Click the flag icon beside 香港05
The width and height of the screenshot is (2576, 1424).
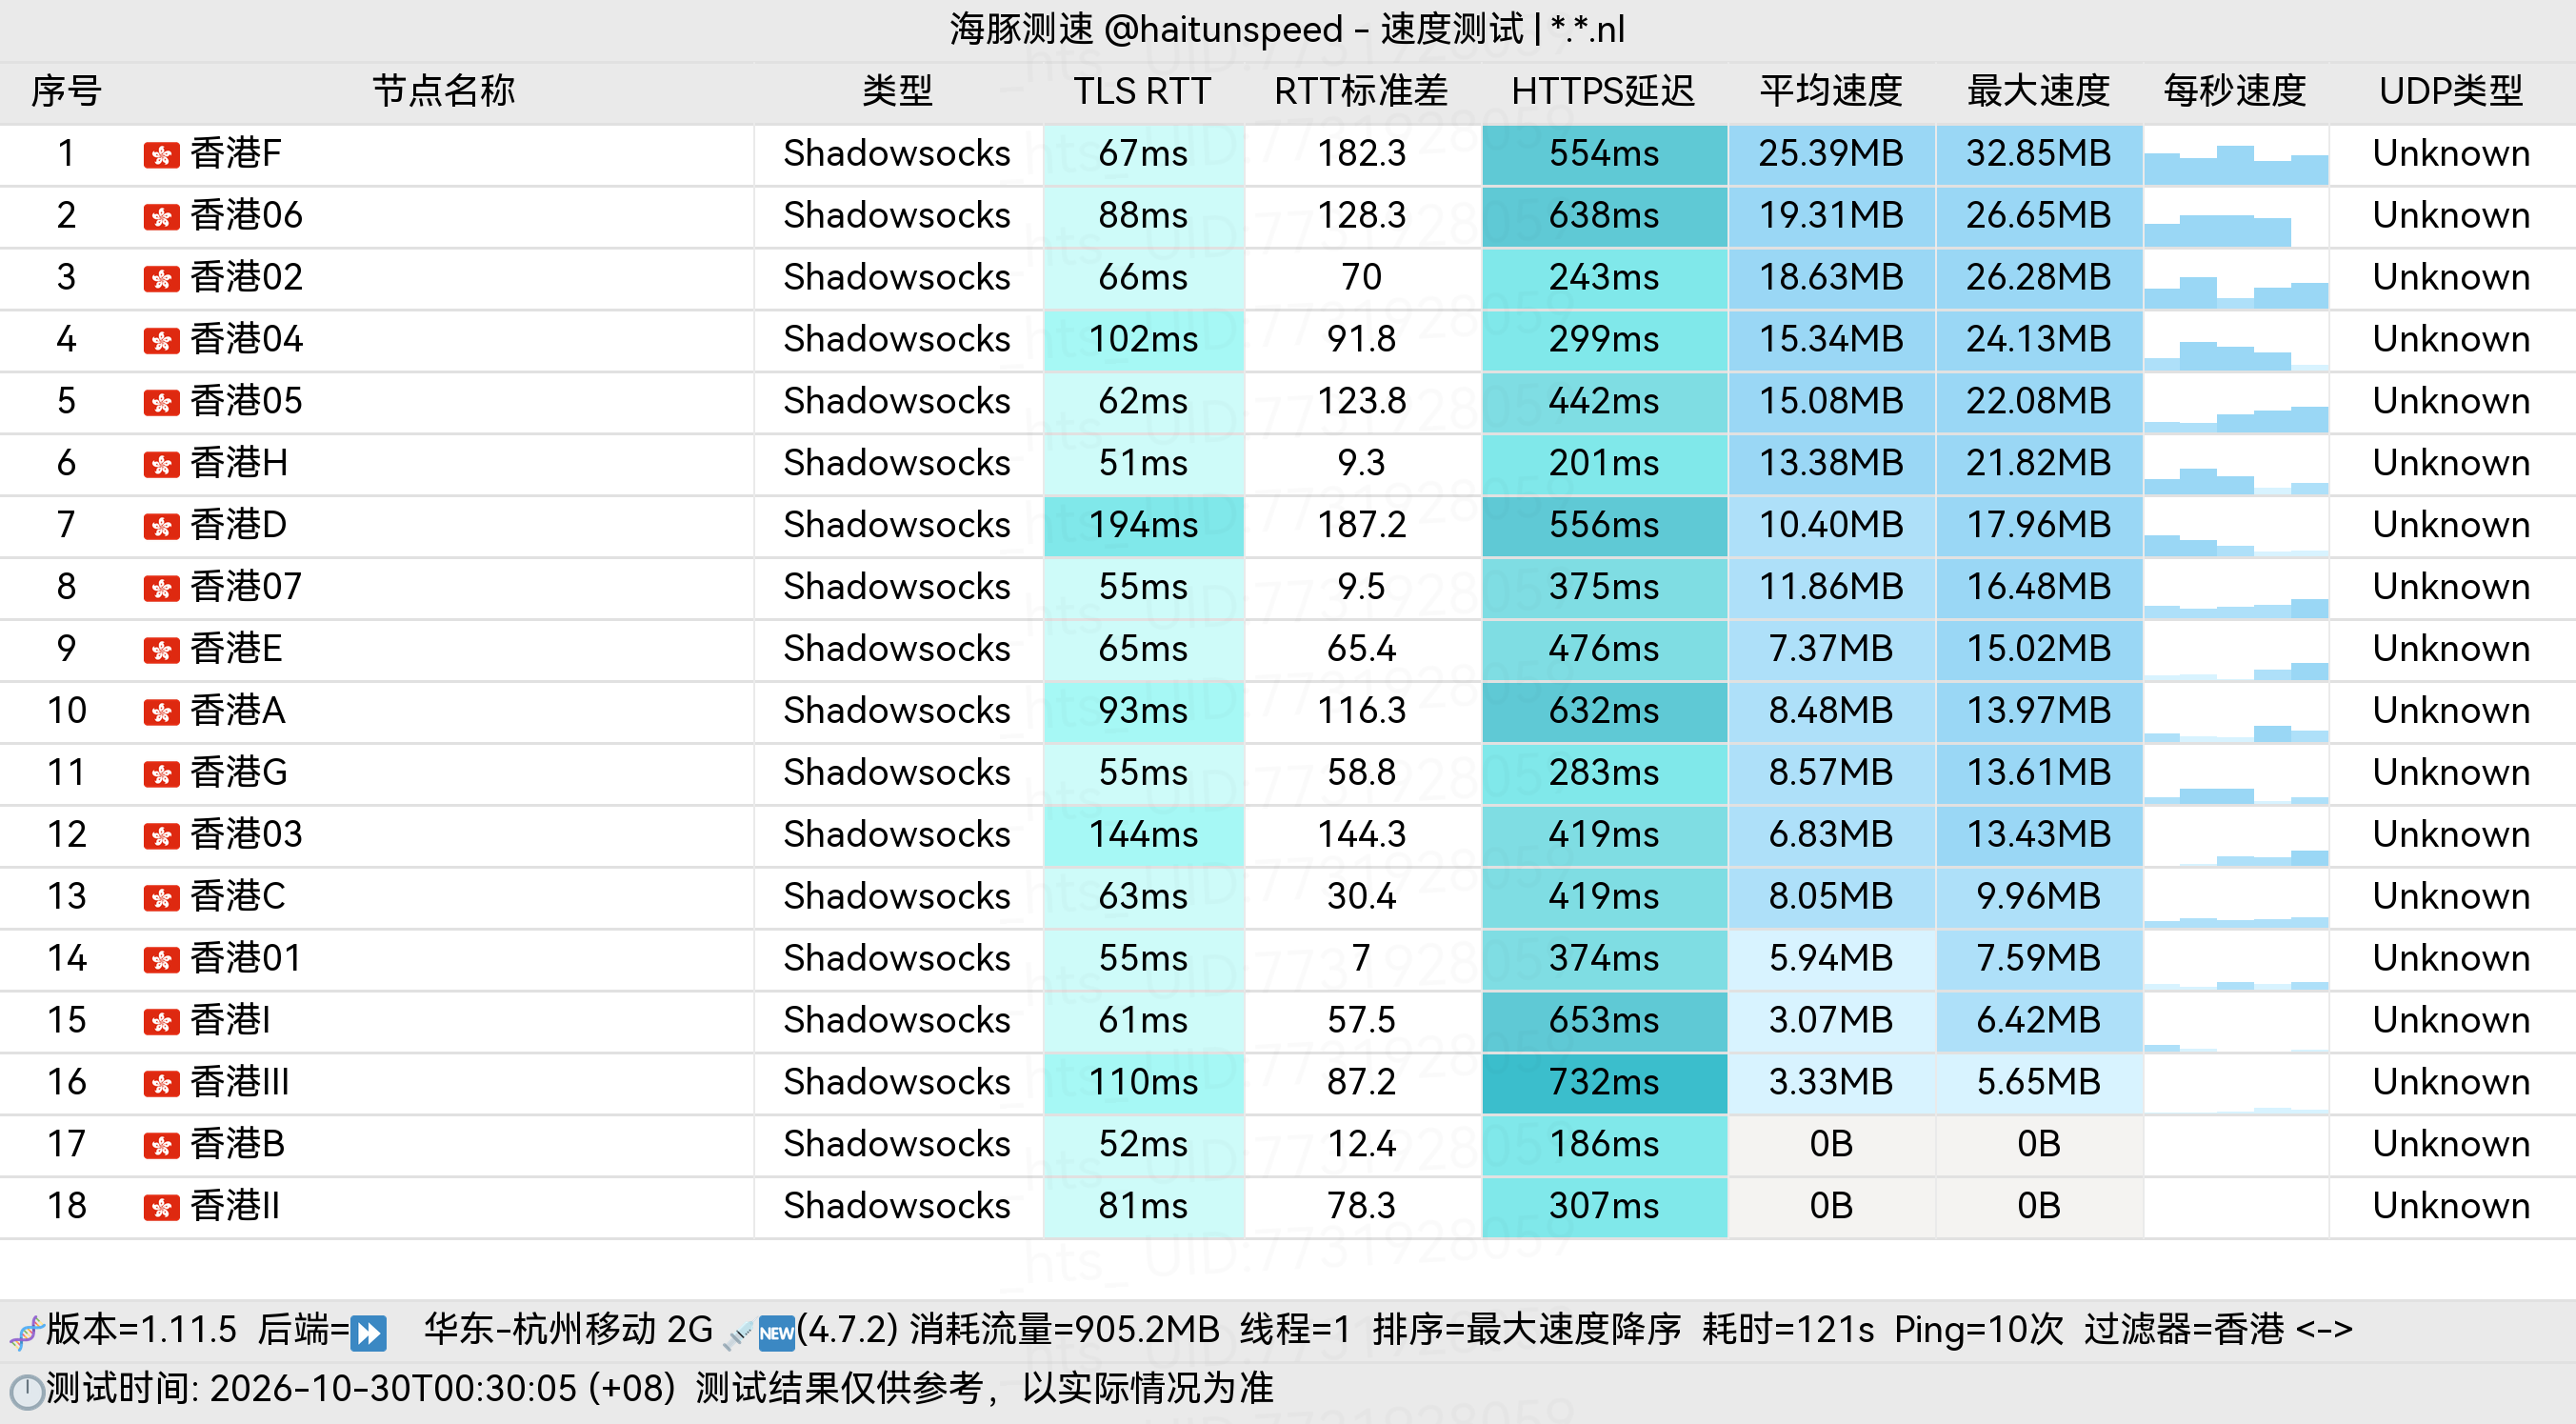[161, 403]
